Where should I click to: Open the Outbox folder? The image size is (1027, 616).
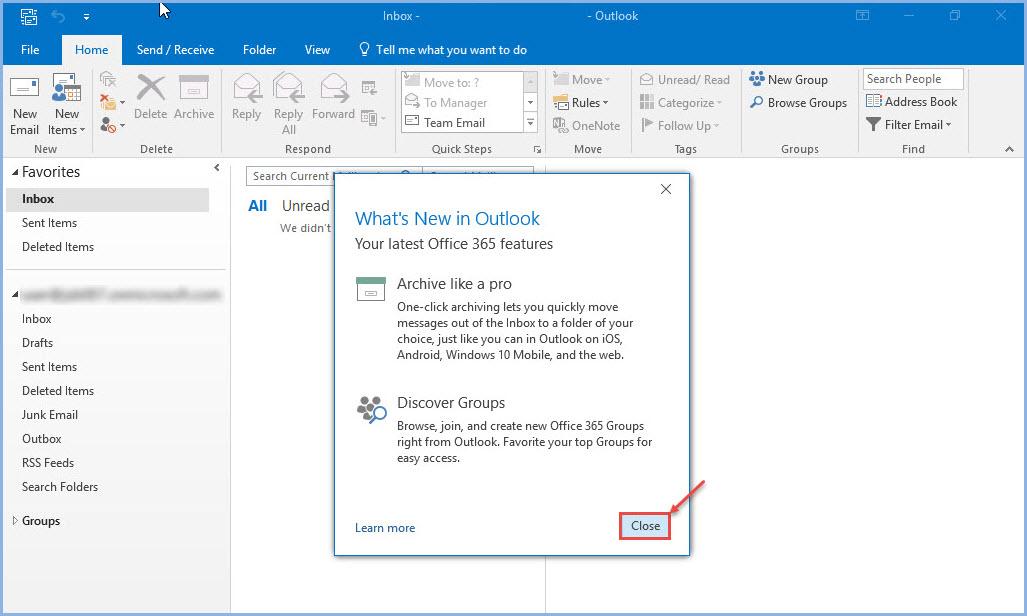click(x=41, y=439)
